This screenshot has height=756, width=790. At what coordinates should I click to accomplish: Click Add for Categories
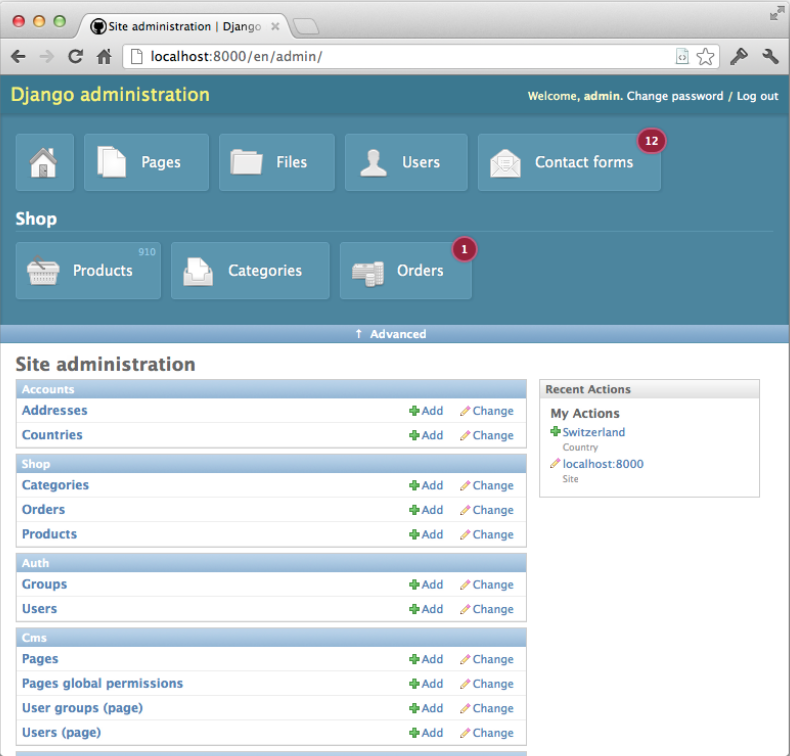(426, 486)
